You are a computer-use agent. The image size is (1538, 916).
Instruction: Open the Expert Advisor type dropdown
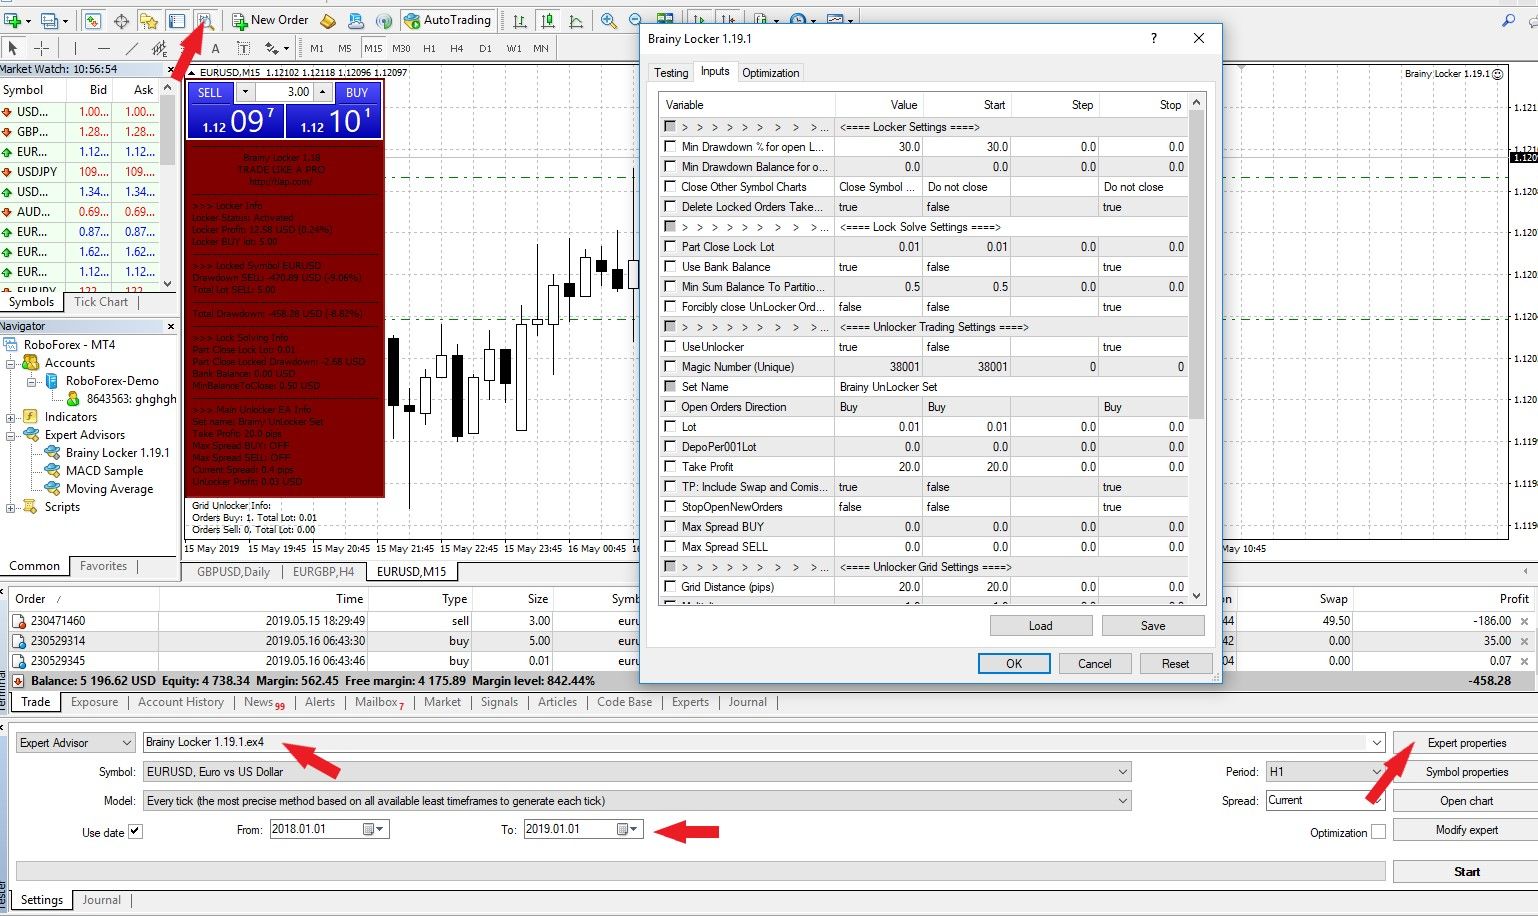point(76,743)
